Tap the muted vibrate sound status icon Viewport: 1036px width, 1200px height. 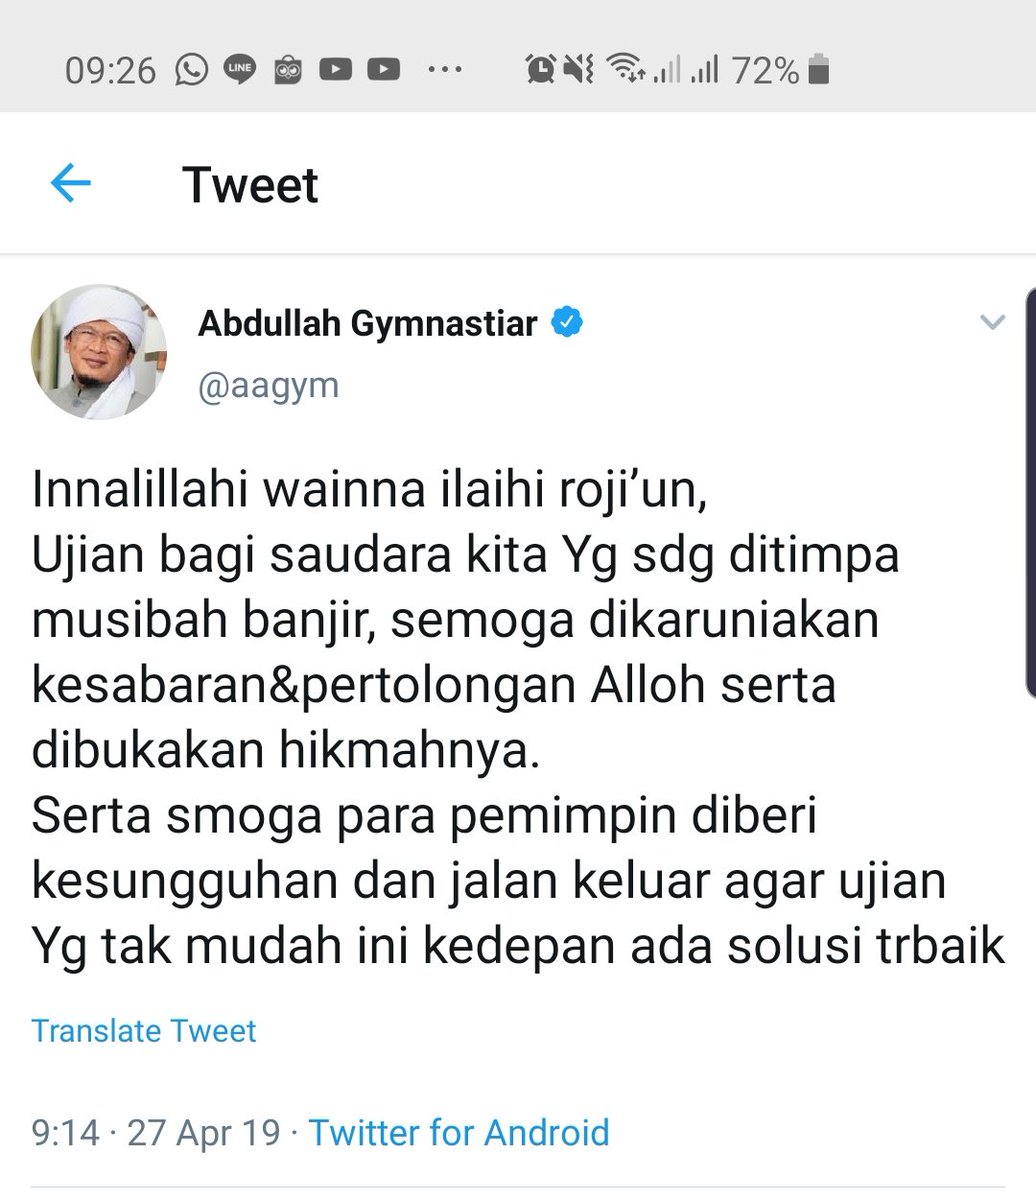coord(579,69)
